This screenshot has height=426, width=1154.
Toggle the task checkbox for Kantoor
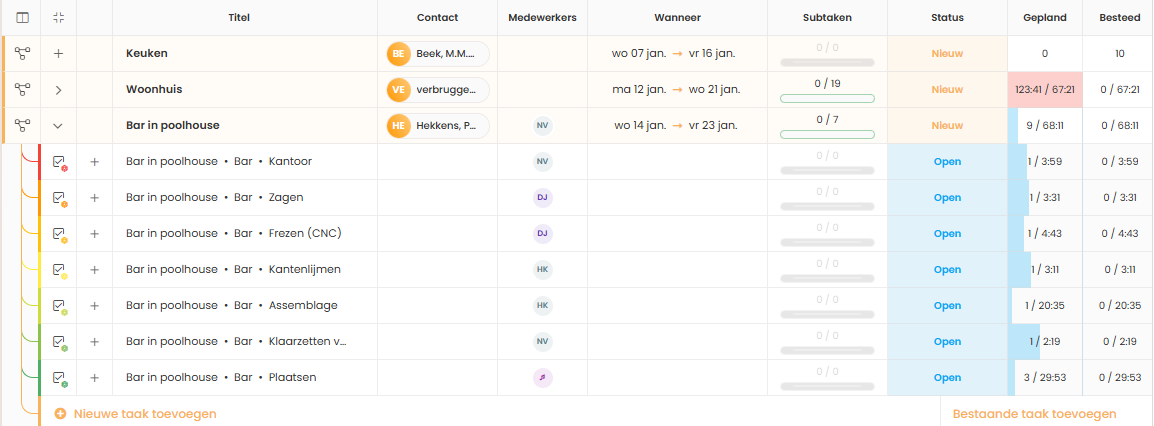point(58,161)
